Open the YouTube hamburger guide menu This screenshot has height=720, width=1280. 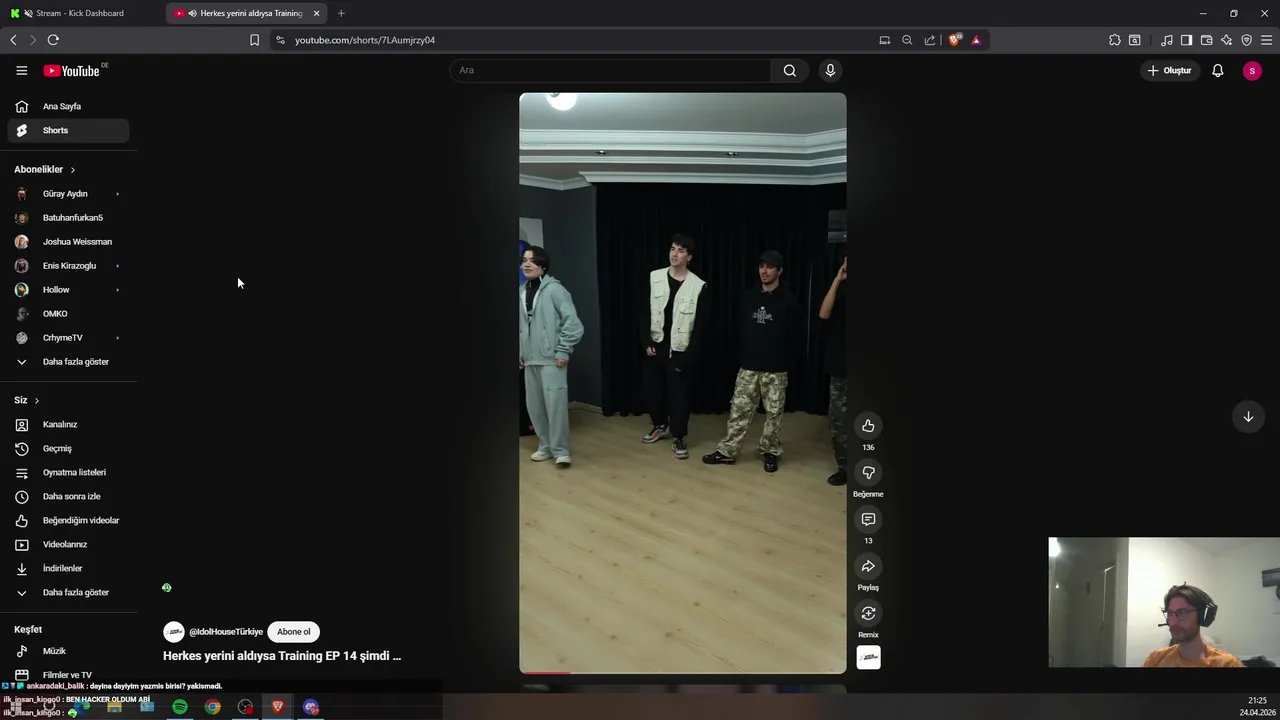click(x=21, y=70)
